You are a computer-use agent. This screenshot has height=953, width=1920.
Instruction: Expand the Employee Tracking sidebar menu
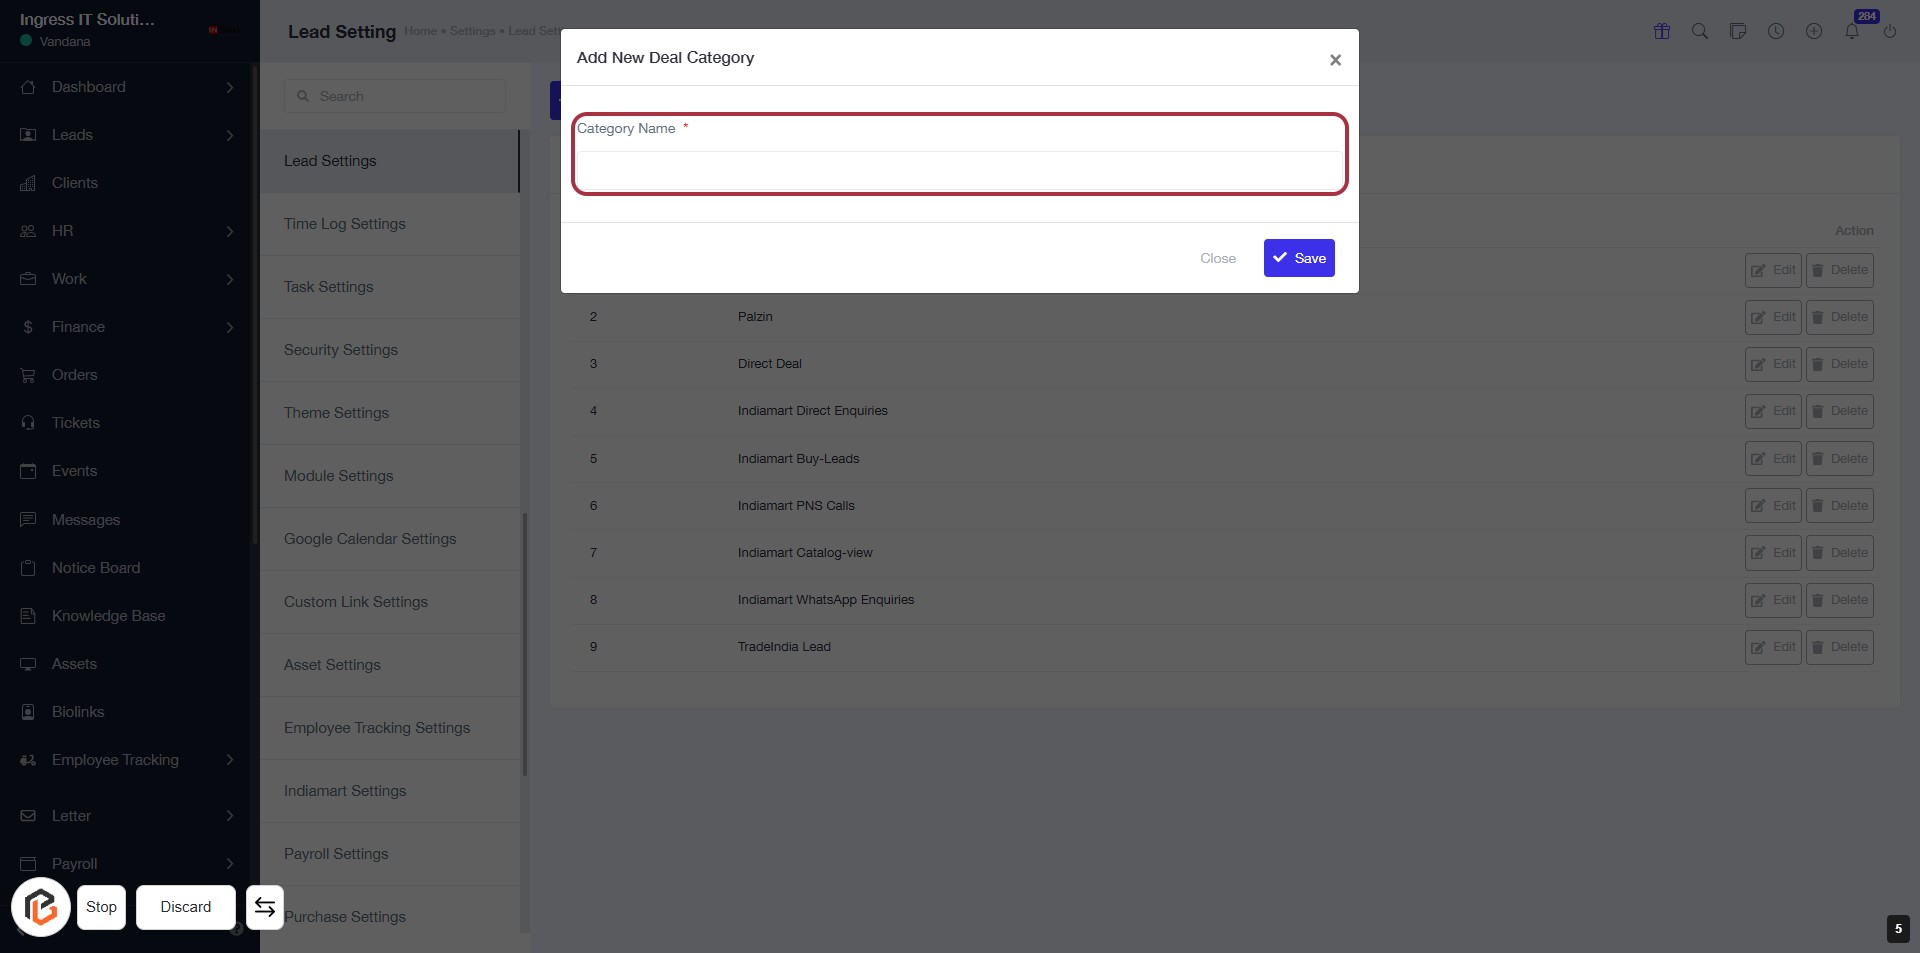(230, 760)
